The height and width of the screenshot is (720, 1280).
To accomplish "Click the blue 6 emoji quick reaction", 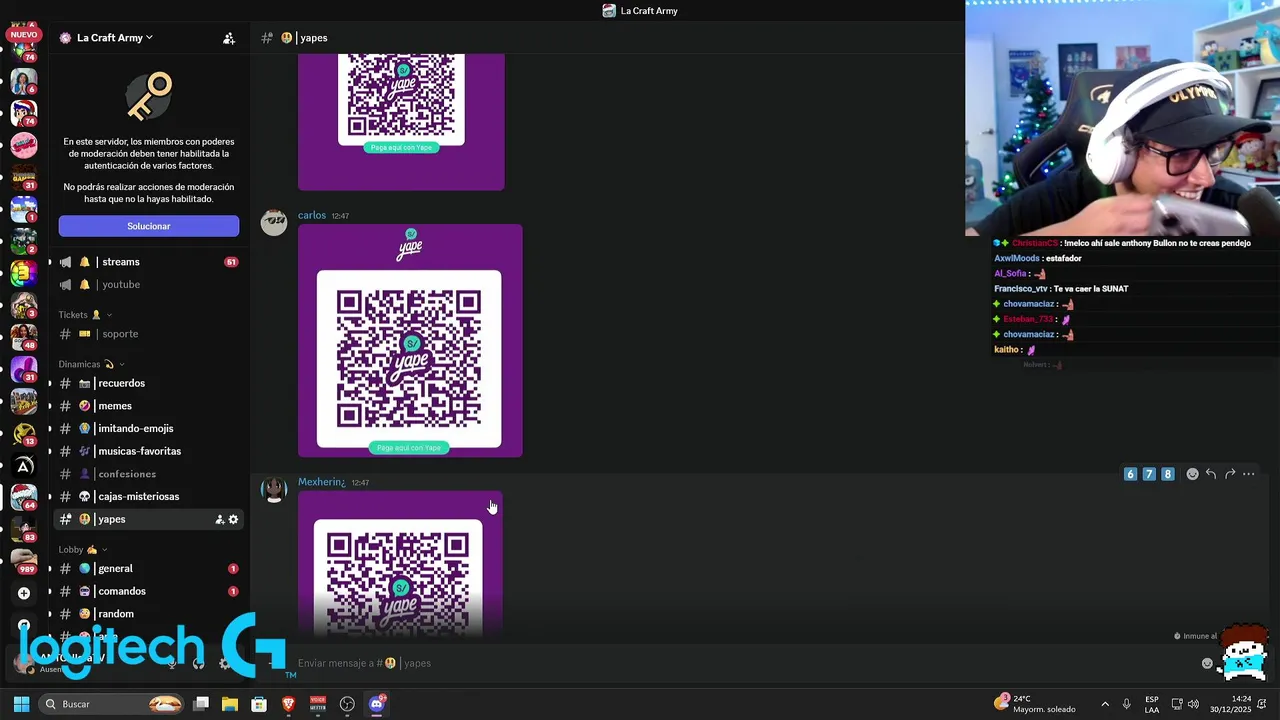I will click(1130, 474).
